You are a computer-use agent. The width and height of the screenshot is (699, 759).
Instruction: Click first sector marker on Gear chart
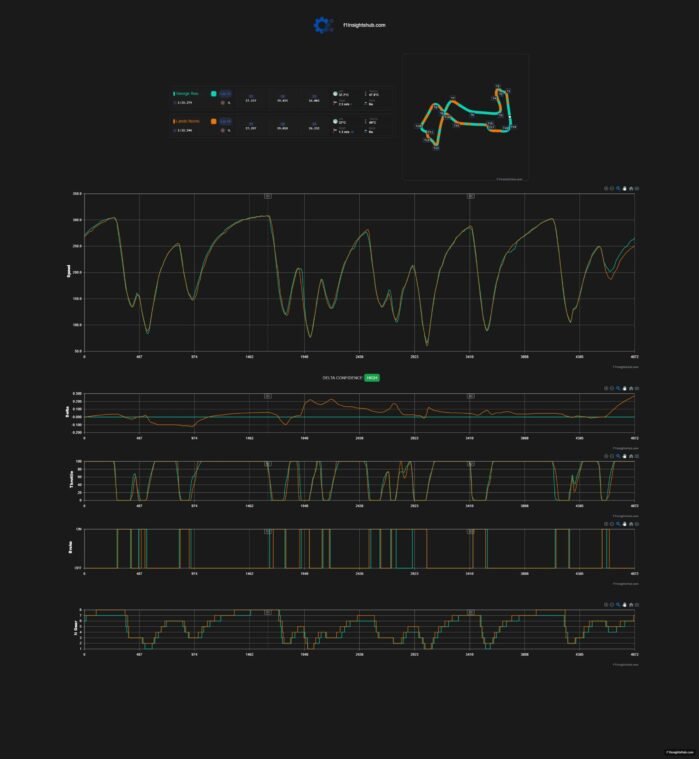point(267,612)
